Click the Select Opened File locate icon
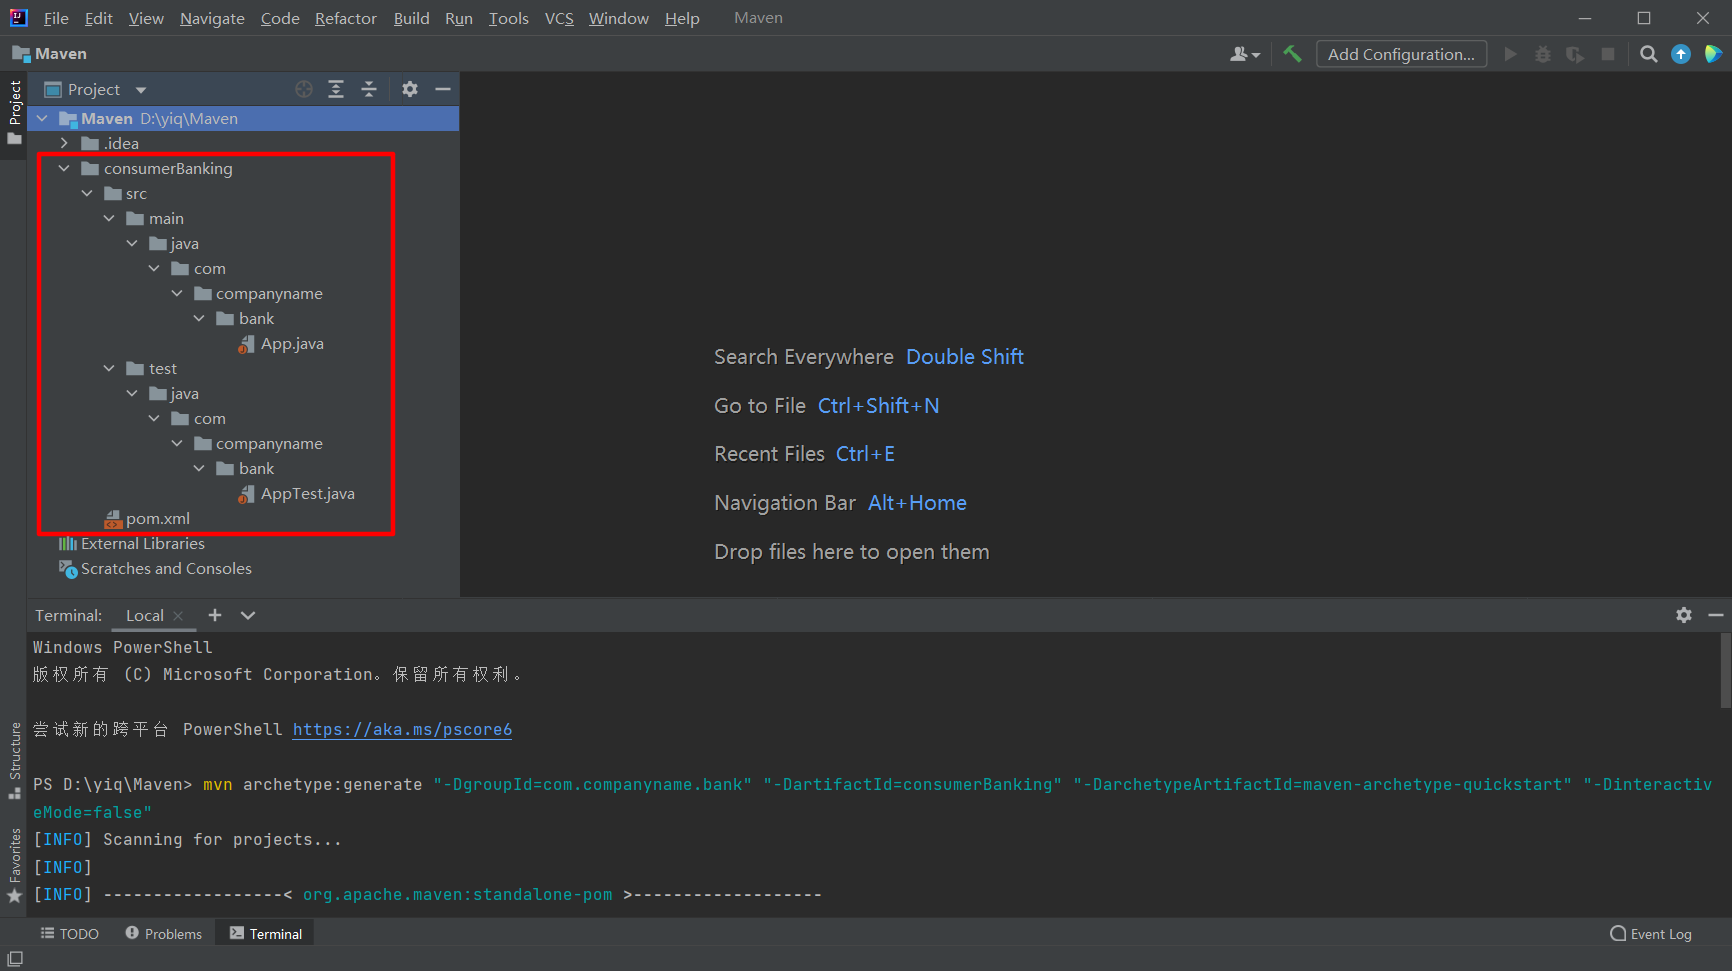This screenshot has height=971, width=1732. coord(304,89)
